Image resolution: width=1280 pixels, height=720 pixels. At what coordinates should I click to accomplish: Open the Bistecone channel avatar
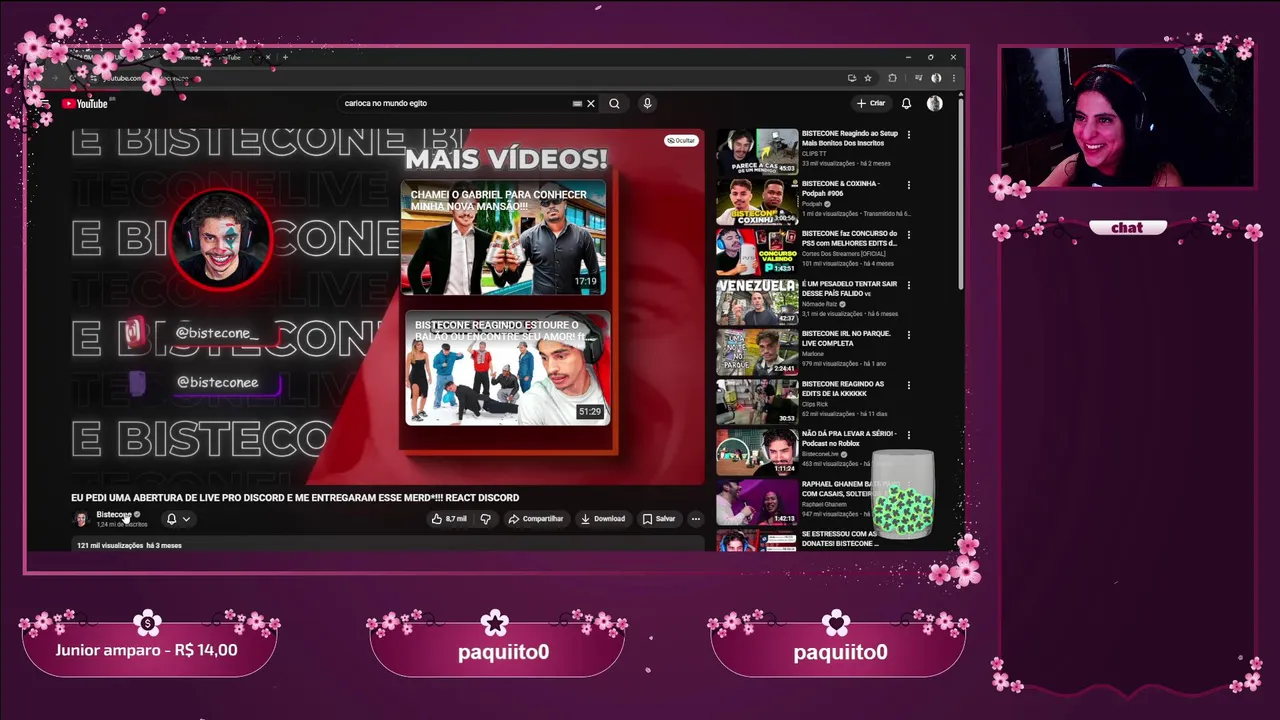pos(81,519)
